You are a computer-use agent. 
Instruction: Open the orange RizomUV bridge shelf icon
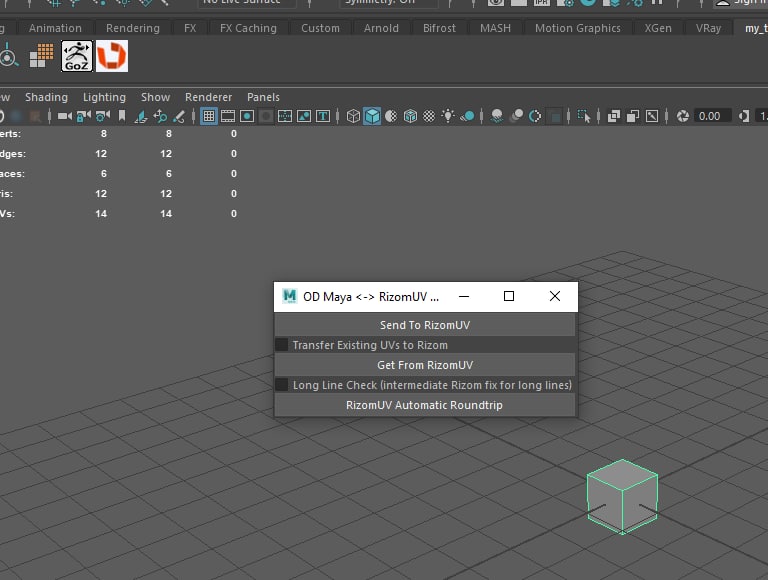(112, 56)
